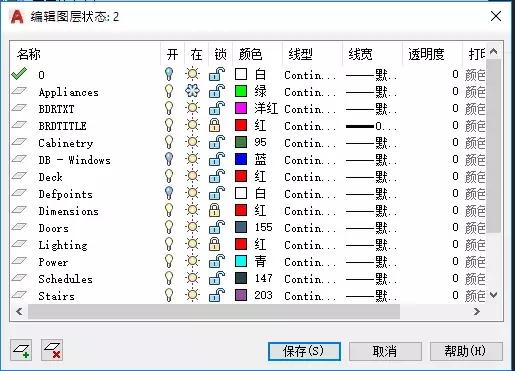The height and width of the screenshot is (371, 515).
Task: Select the Defpoints layer name
Action: 66,194
